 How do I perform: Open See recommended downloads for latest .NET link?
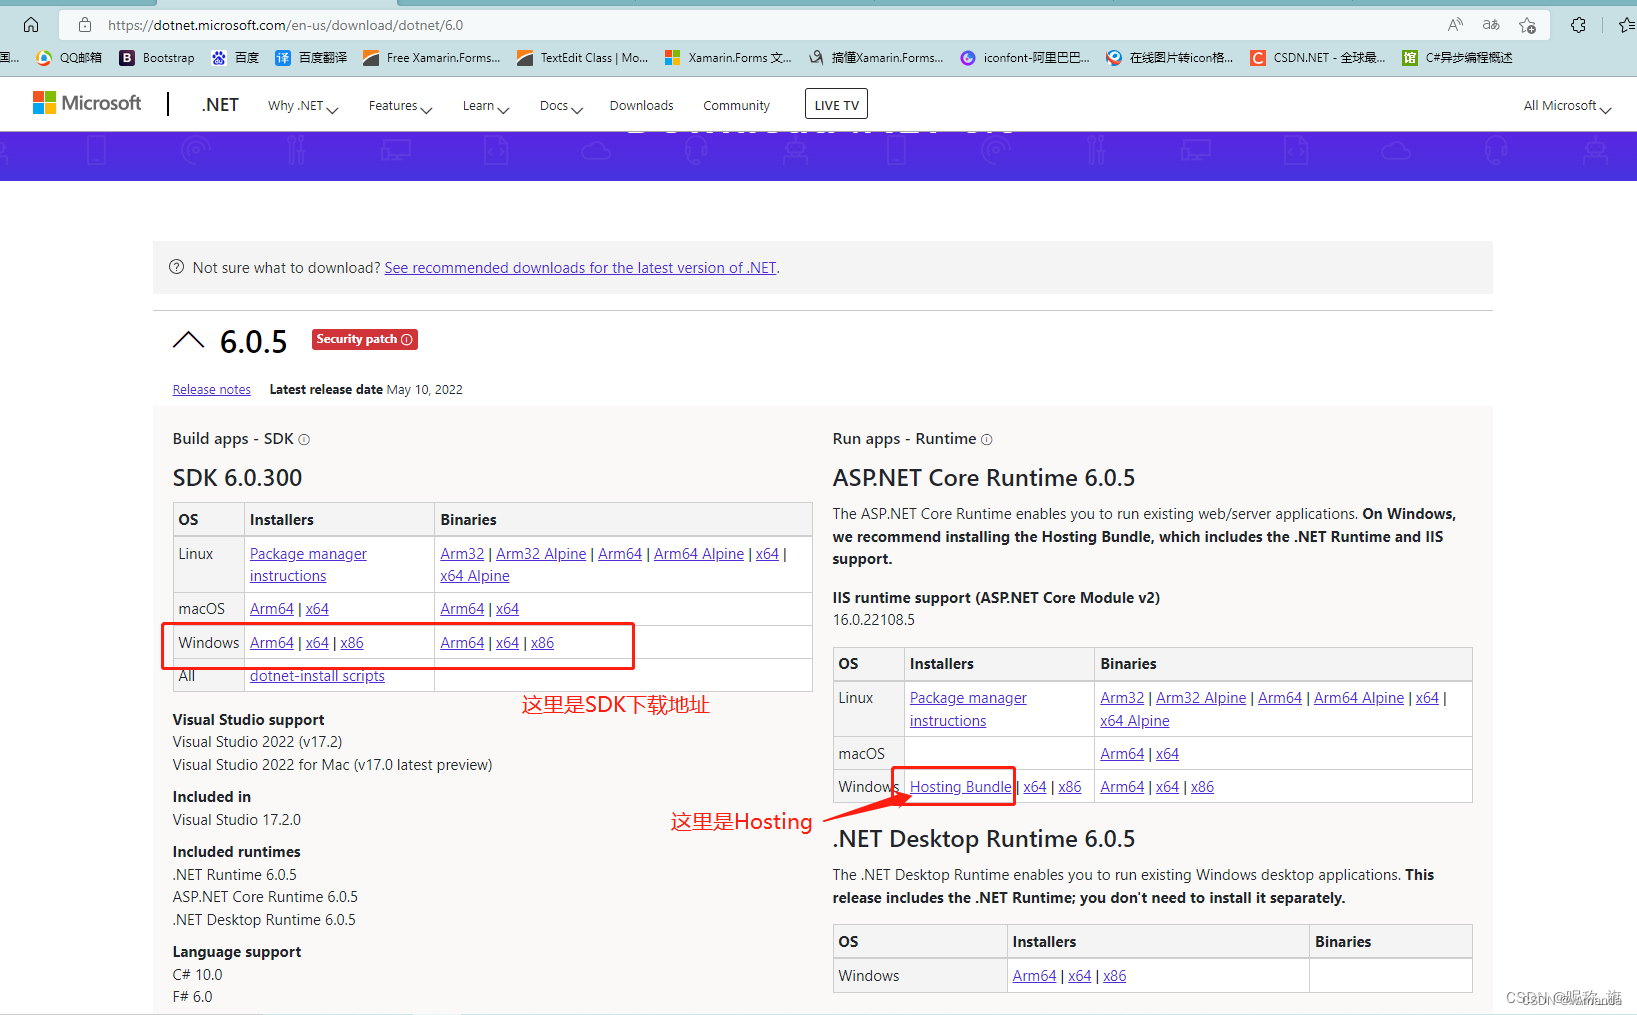580,268
